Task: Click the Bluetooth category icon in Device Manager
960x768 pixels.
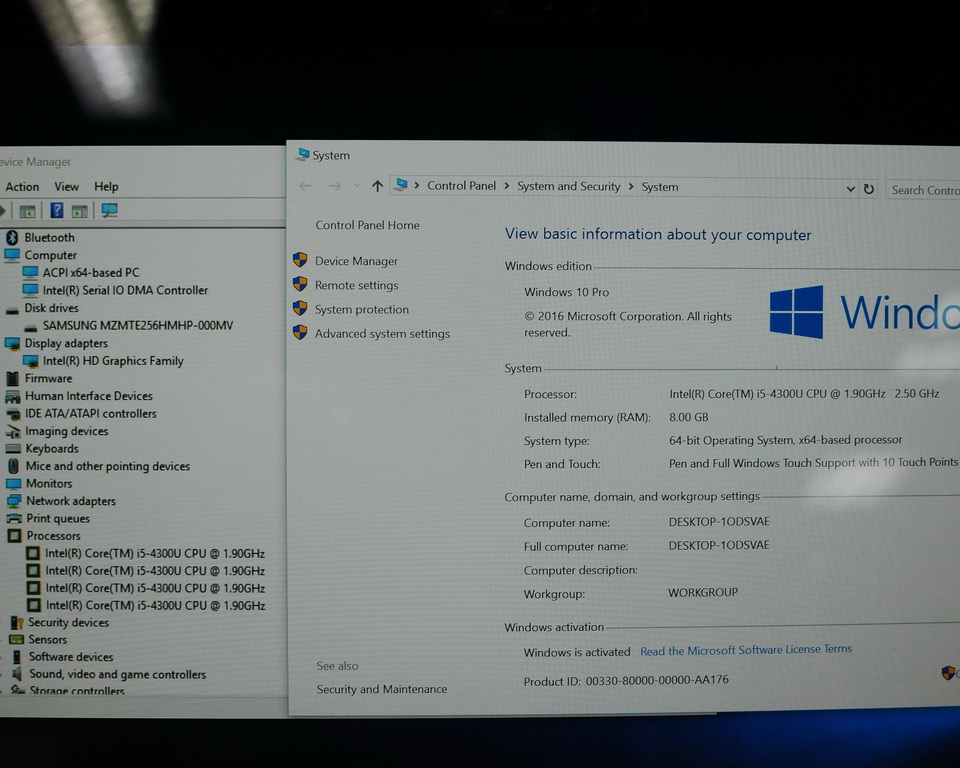Action: tap(12, 237)
